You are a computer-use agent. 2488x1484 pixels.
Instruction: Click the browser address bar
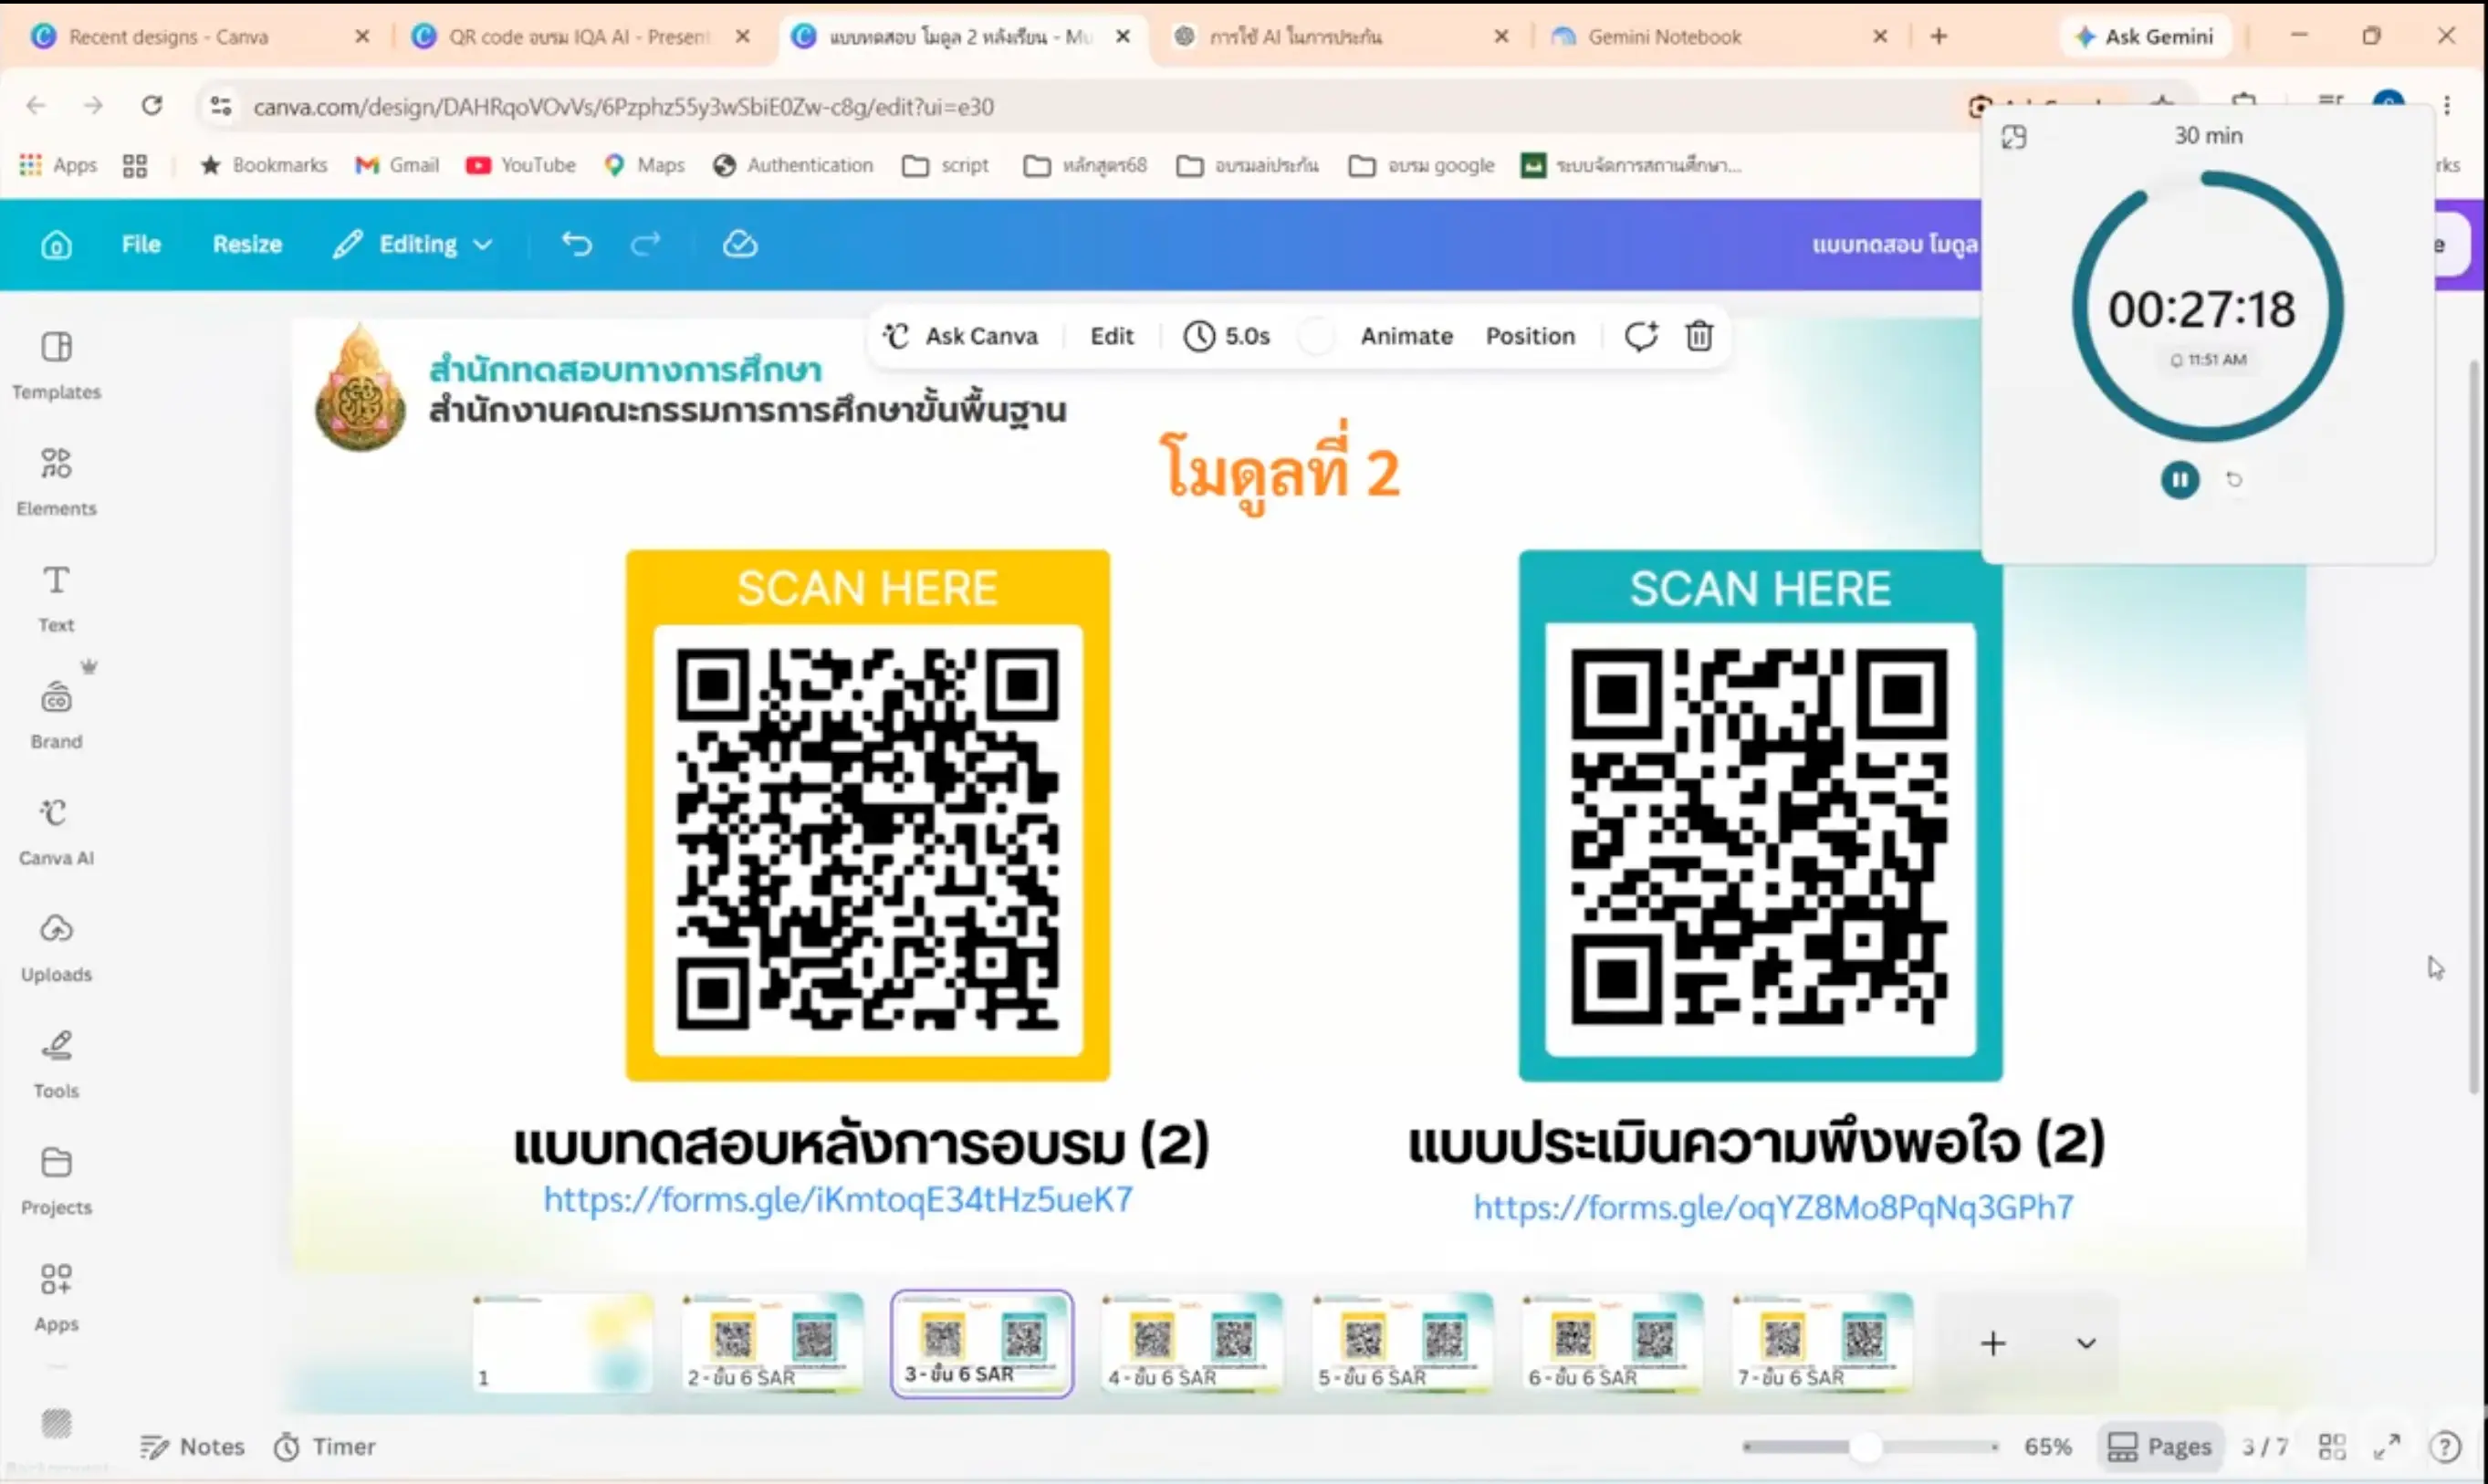coord(1080,106)
